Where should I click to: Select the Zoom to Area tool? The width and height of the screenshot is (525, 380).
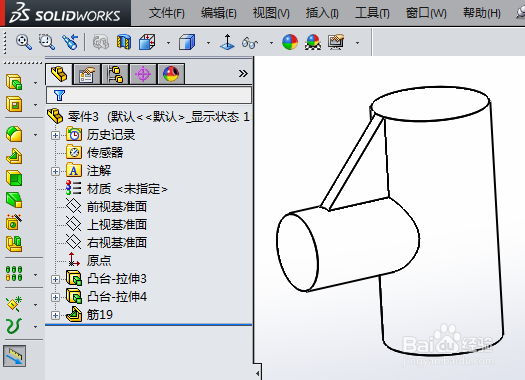pyautogui.click(x=47, y=42)
